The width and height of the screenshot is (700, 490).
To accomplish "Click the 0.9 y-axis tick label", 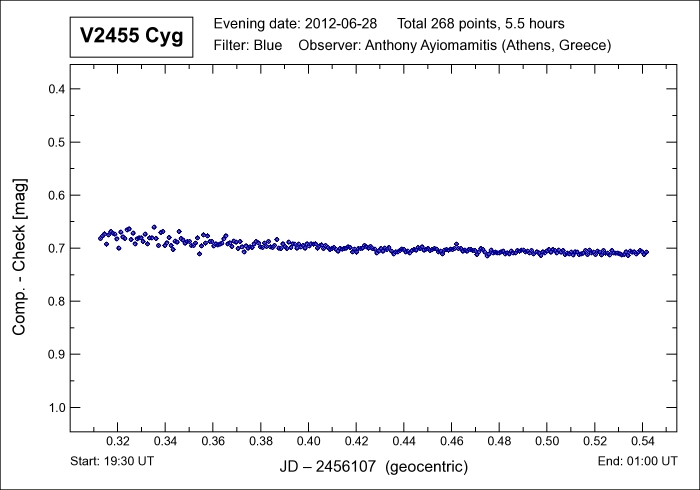I will tap(57, 354).
